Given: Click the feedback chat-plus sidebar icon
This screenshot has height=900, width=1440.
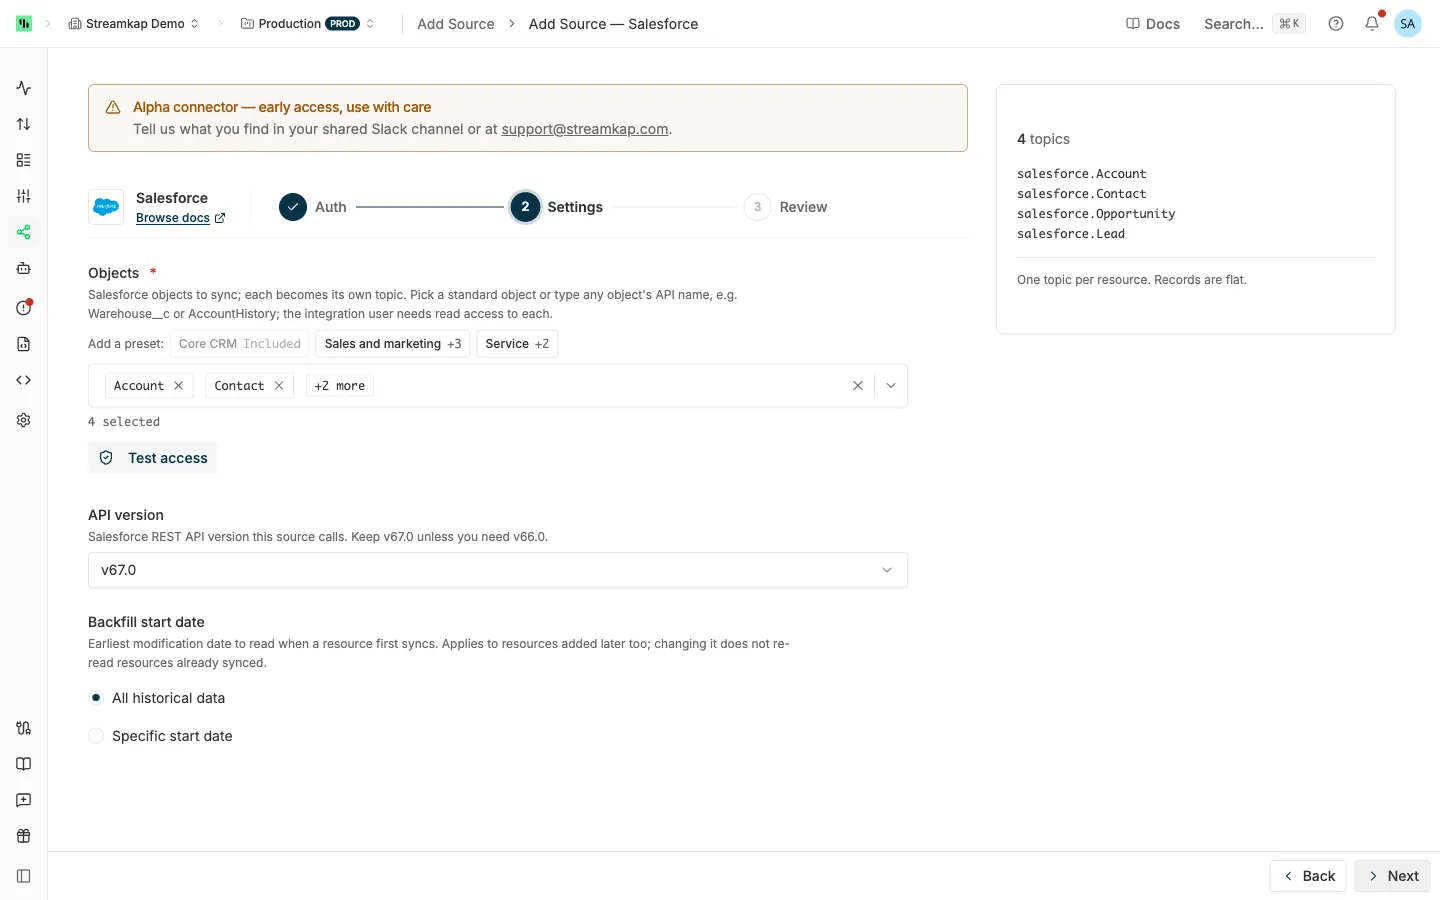Looking at the screenshot, I should click(24, 800).
